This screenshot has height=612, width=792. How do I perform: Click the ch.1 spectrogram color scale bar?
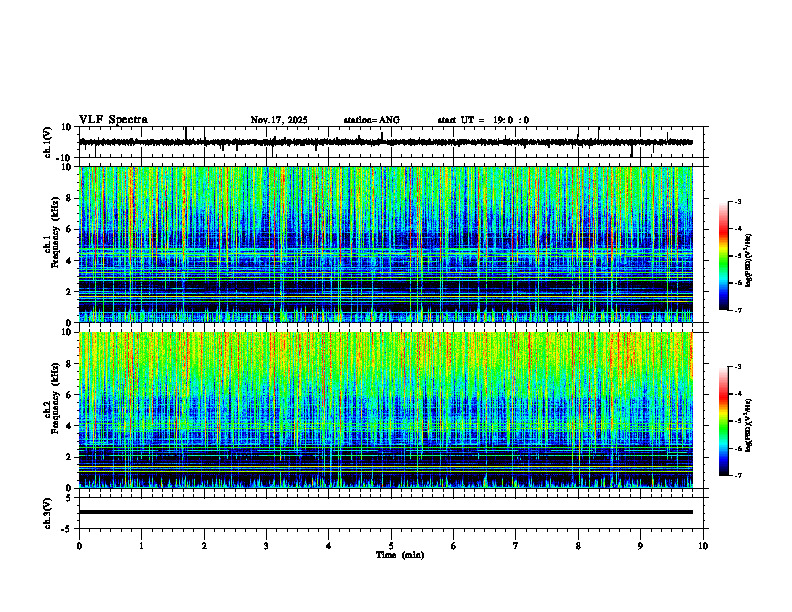coord(724,256)
